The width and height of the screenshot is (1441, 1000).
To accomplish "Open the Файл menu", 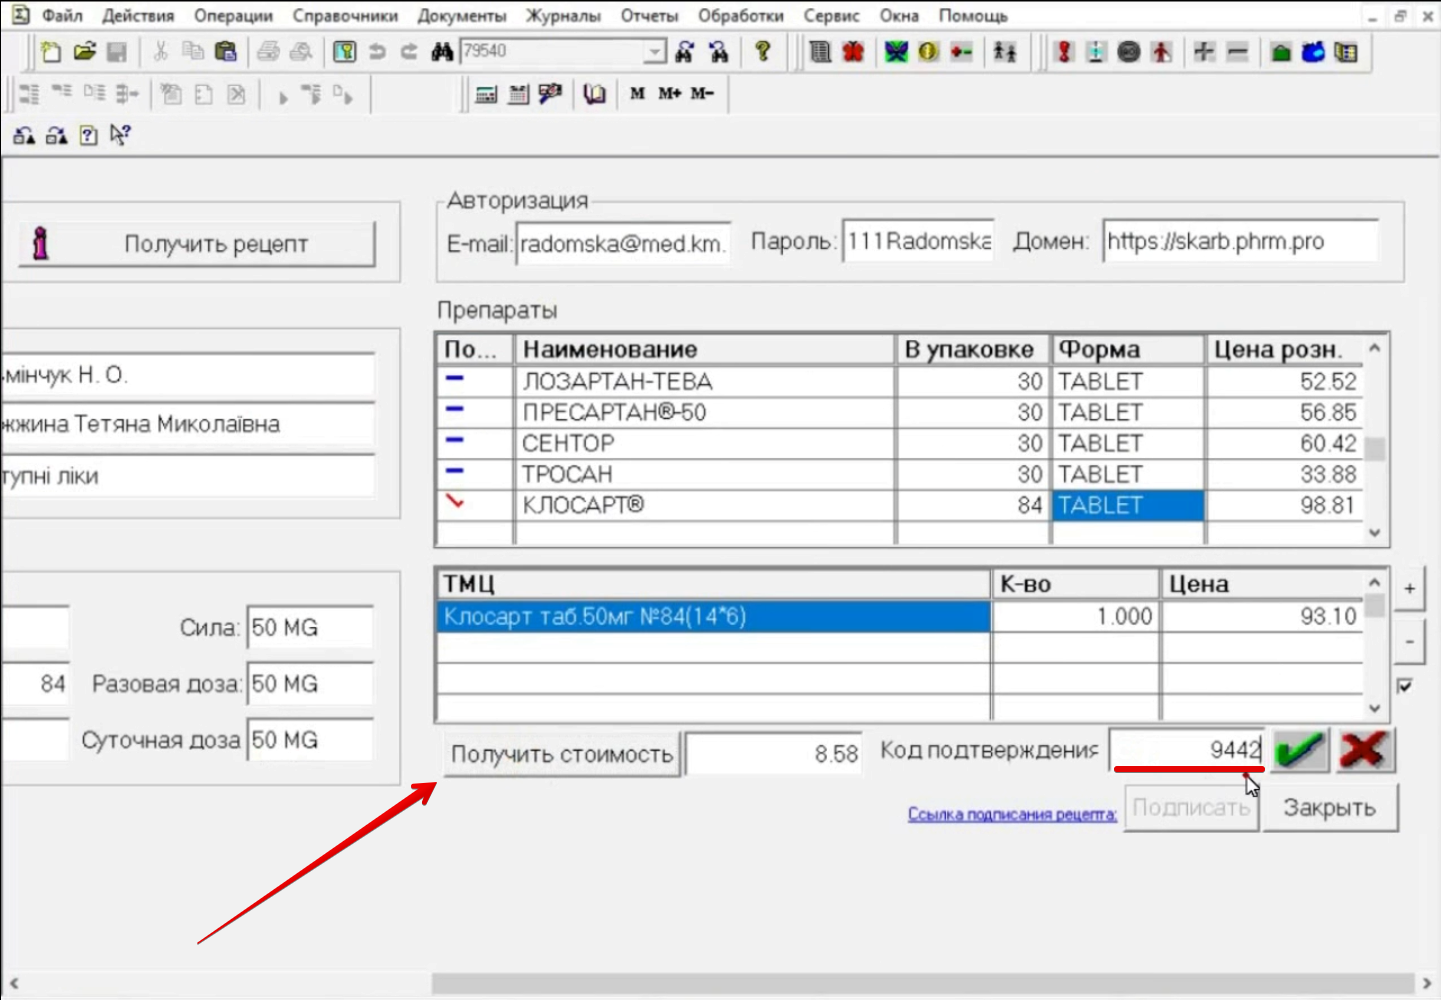I will click(62, 16).
